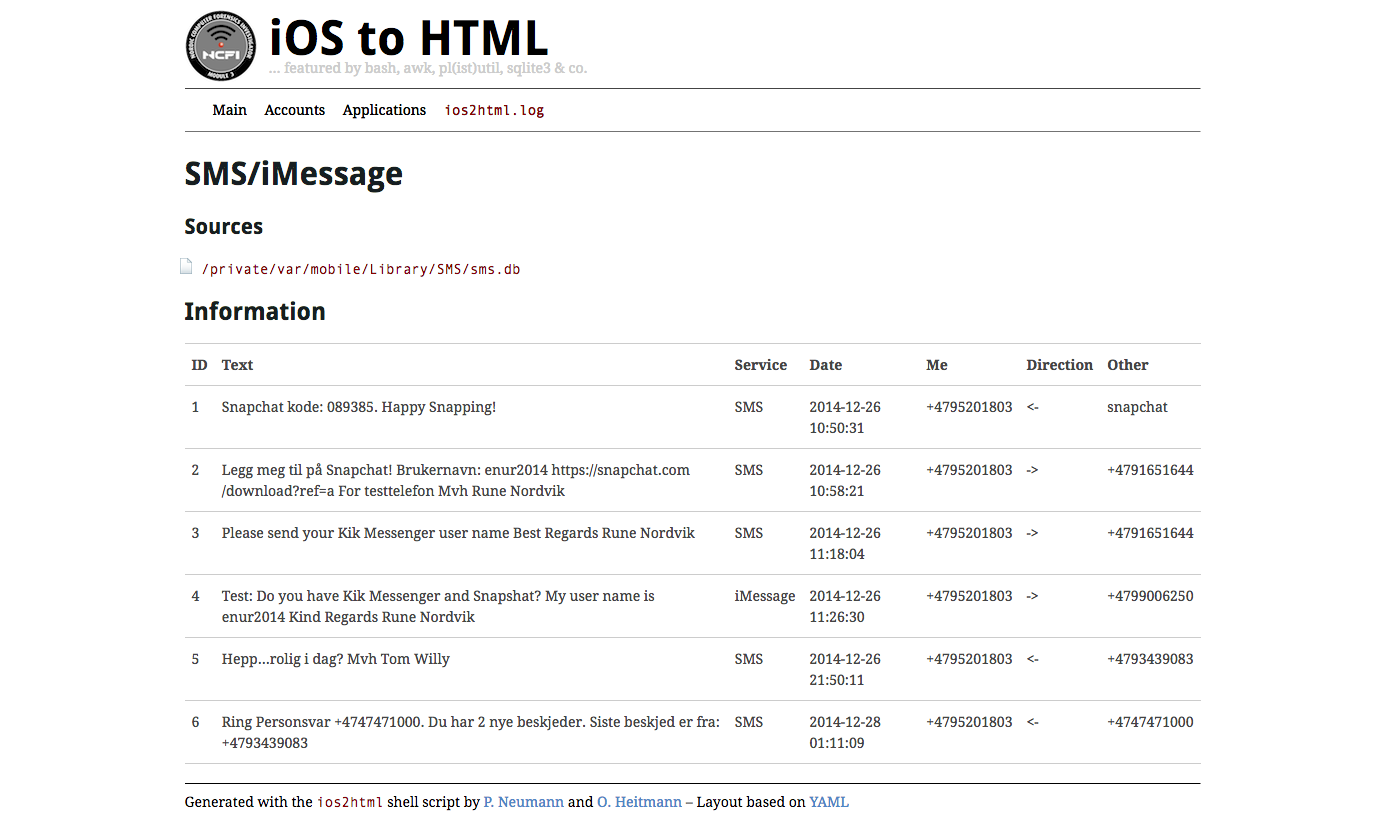The image size is (1385, 823).
Task: Click date 2014-12-28 01:11:09
Action: tap(845, 733)
